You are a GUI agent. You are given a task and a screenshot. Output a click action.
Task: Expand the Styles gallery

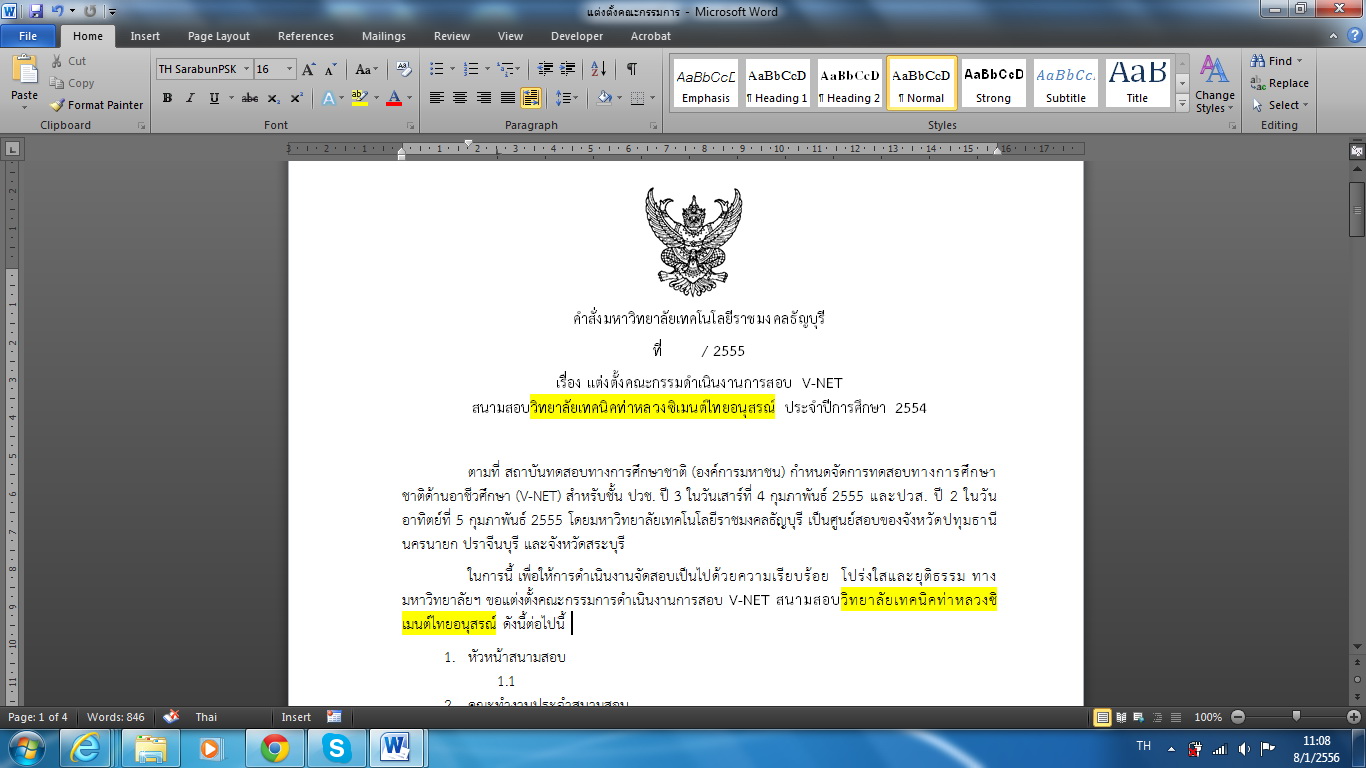pos(1183,104)
